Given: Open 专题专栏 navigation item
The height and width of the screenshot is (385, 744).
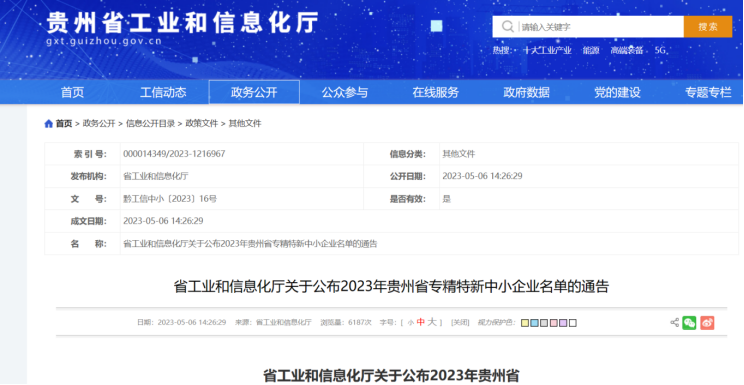Looking at the screenshot, I should pos(707,93).
